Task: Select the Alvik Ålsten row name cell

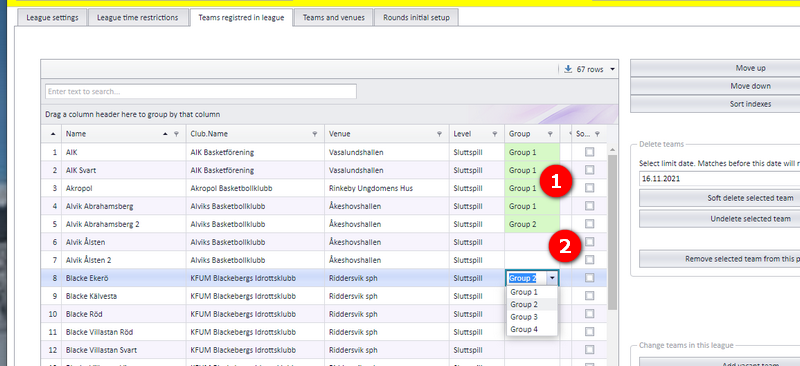Action: 123,242
